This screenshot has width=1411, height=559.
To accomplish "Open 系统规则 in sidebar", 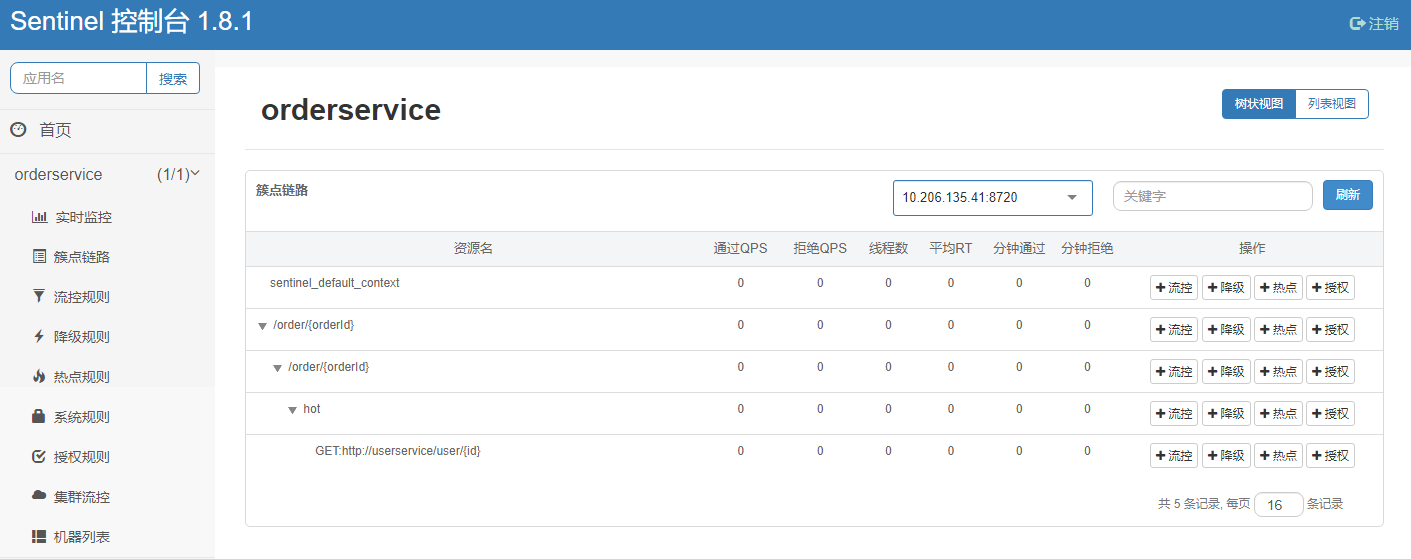I will coord(82,417).
